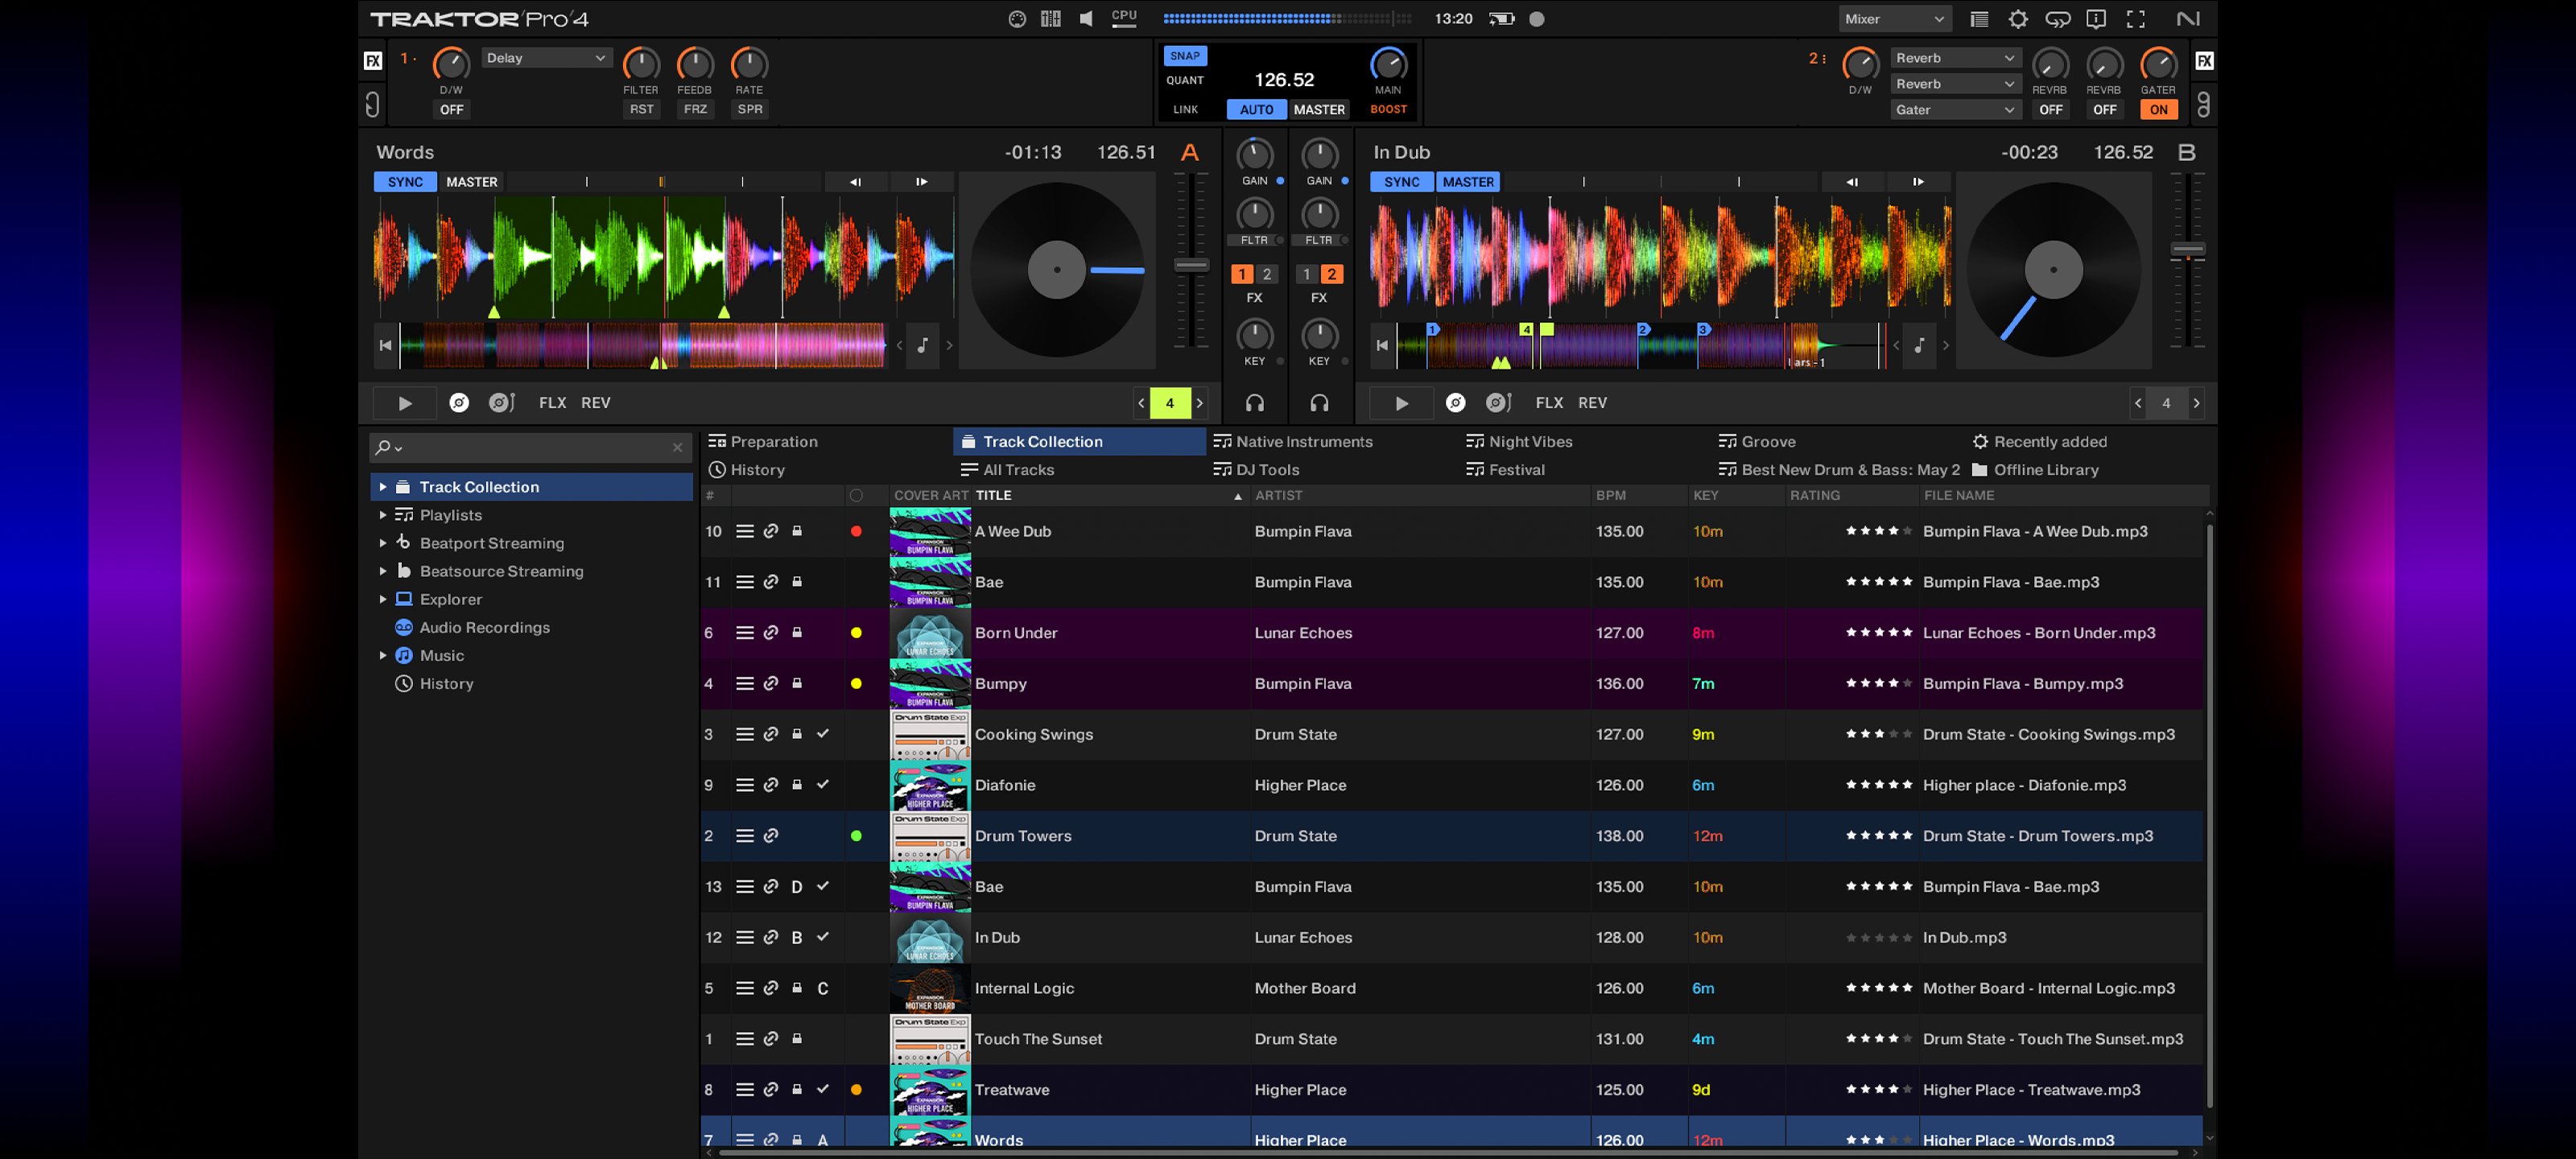2576x1159 pixels.
Task: Toggle deck B REV reverse mode
Action: click(x=1592, y=403)
